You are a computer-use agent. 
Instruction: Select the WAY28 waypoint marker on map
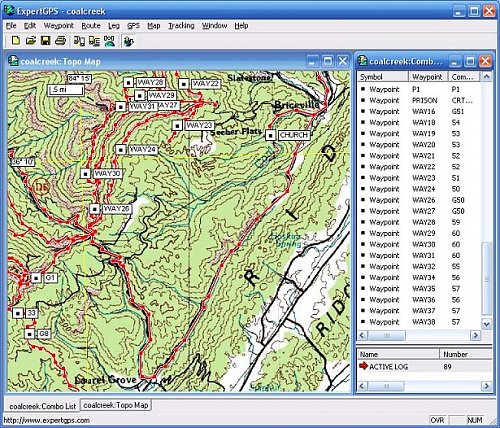coord(128,82)
